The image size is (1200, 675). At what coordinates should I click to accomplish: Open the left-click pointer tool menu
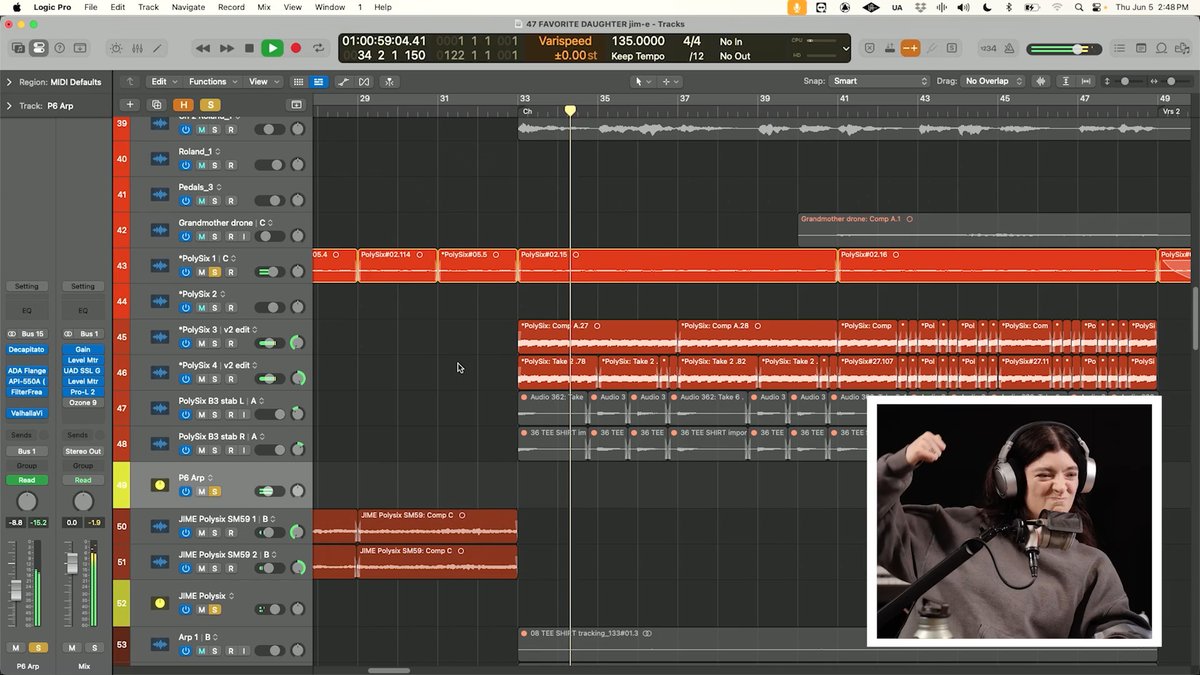click(641, 82)
